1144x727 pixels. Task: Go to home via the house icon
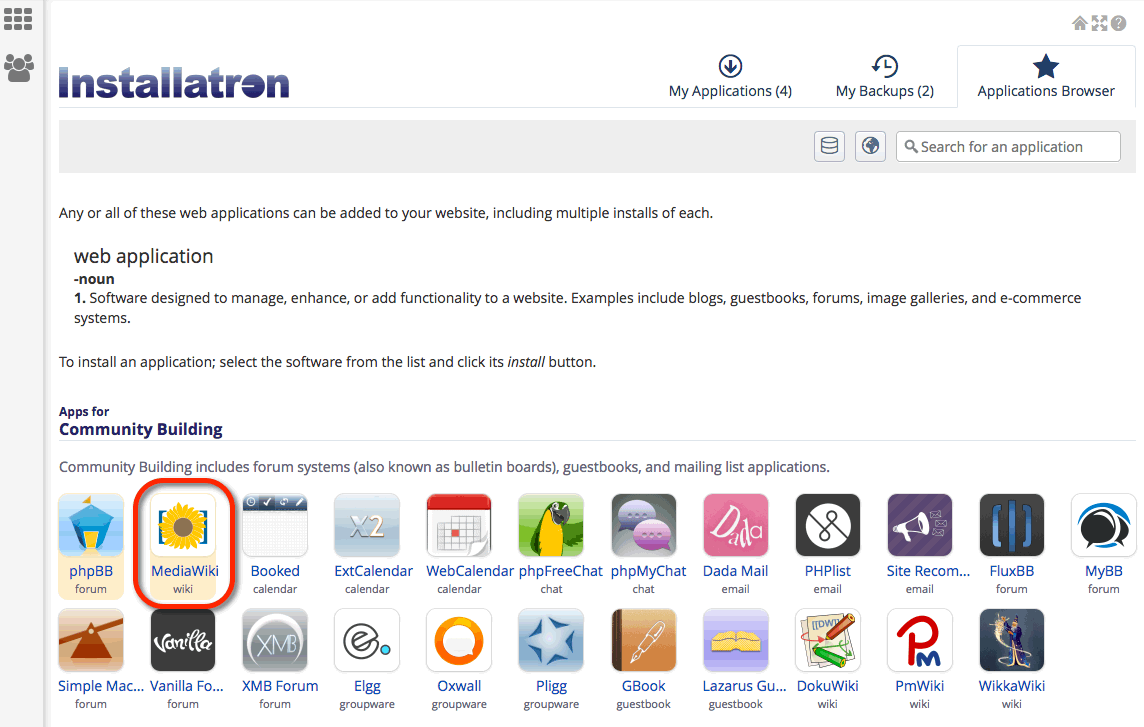1080,23
